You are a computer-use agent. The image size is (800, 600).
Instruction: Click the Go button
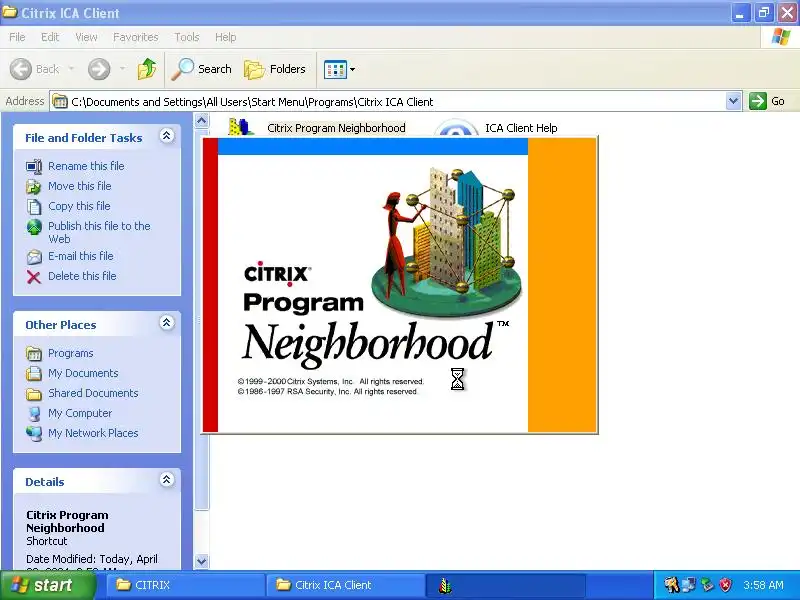[x=767, y=101]
